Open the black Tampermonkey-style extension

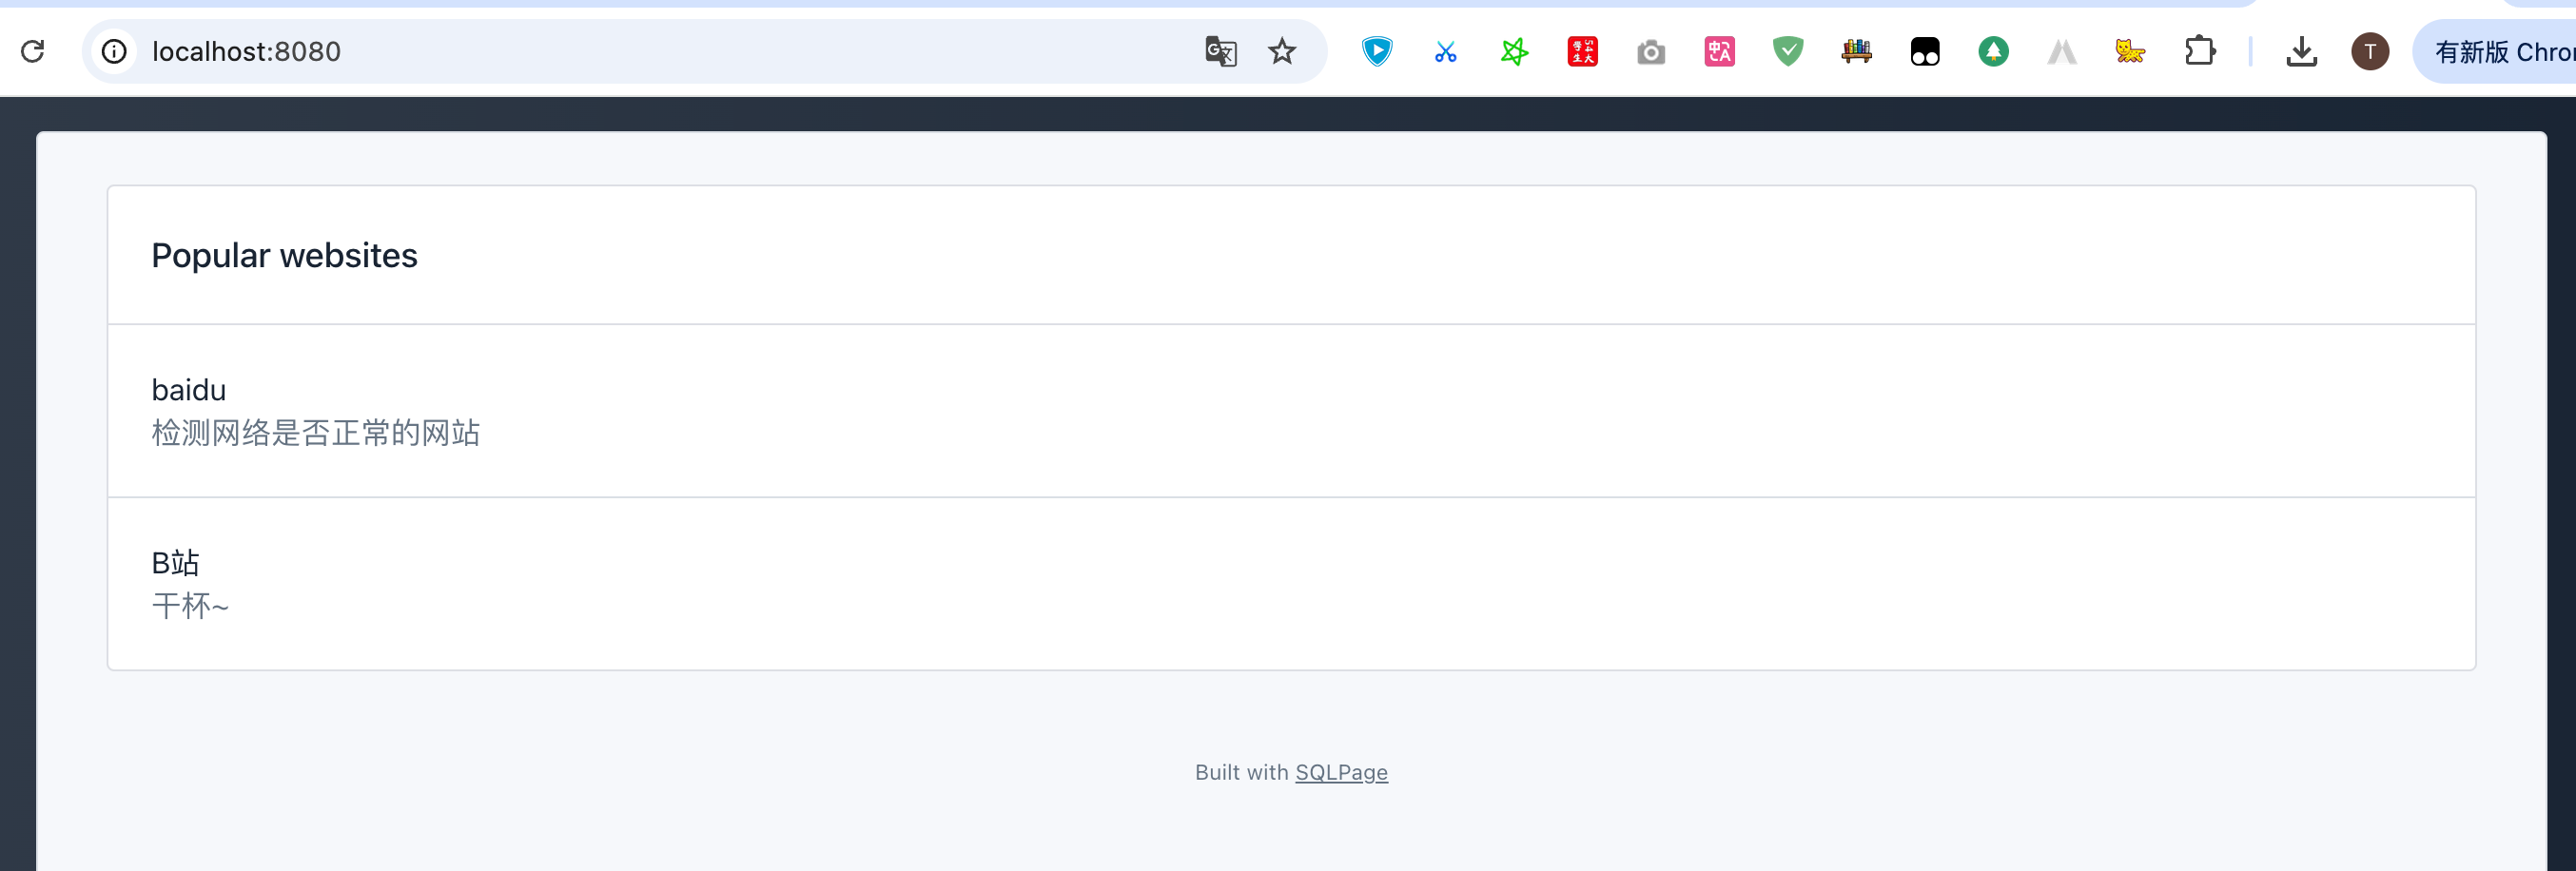(x=1924, y=51)
